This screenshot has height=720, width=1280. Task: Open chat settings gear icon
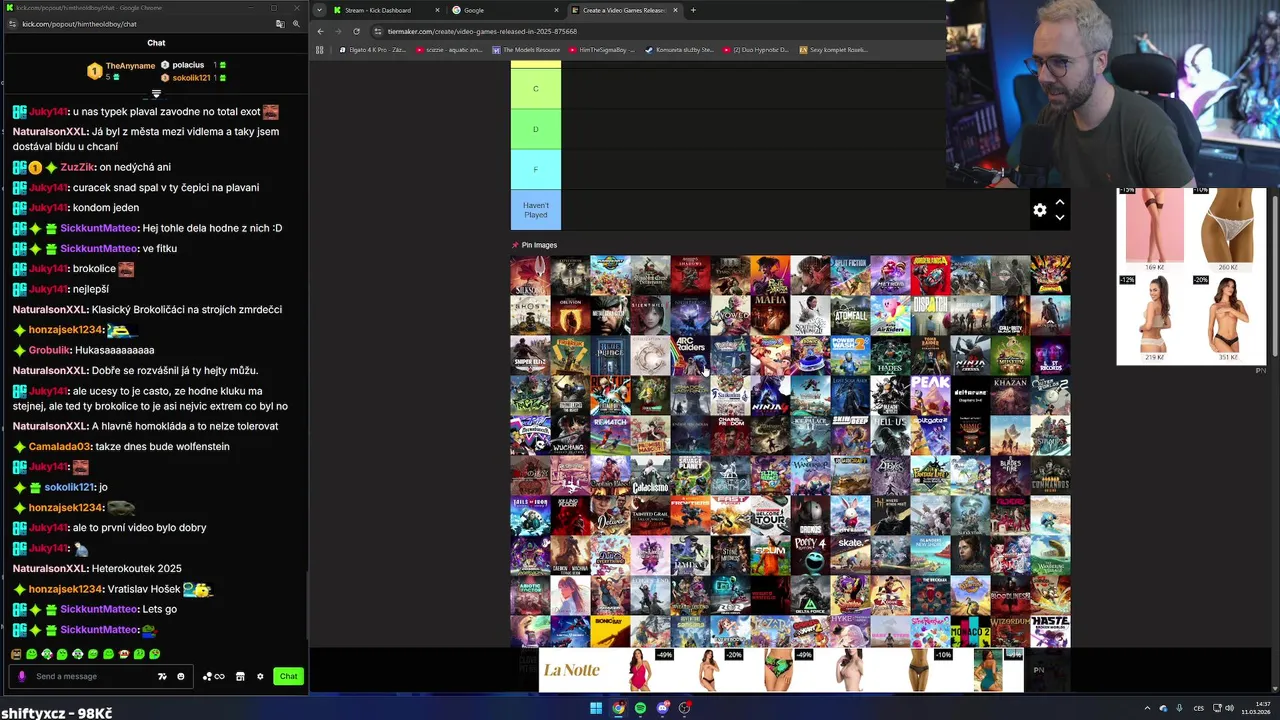(260, 676)
